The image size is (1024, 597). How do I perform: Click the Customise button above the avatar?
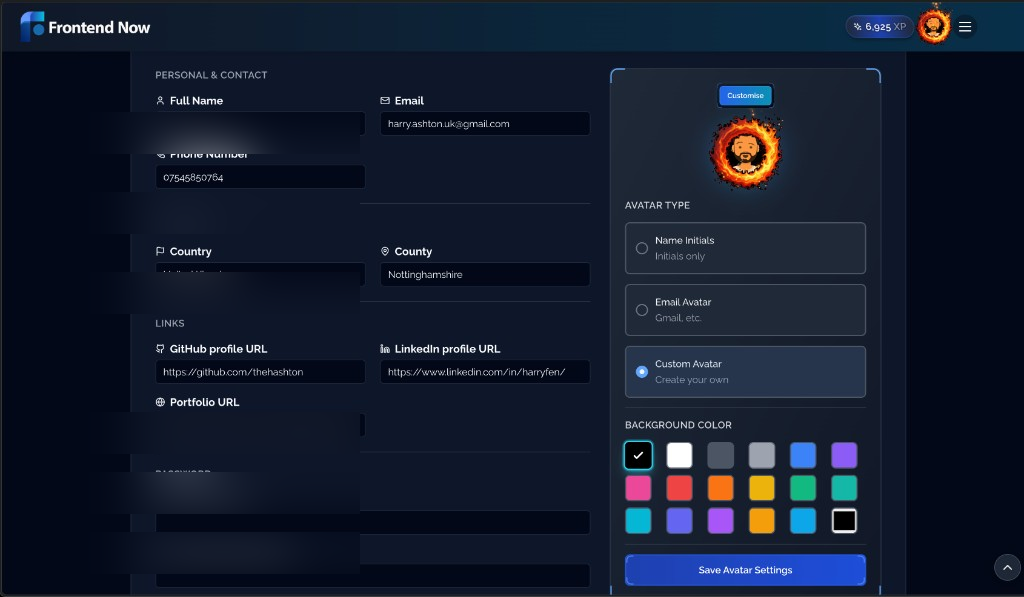[745, 95]
